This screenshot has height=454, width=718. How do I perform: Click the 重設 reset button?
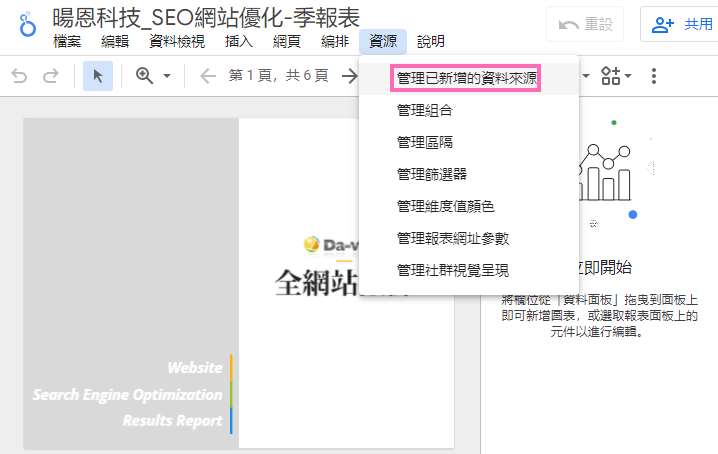click(585, 24)
